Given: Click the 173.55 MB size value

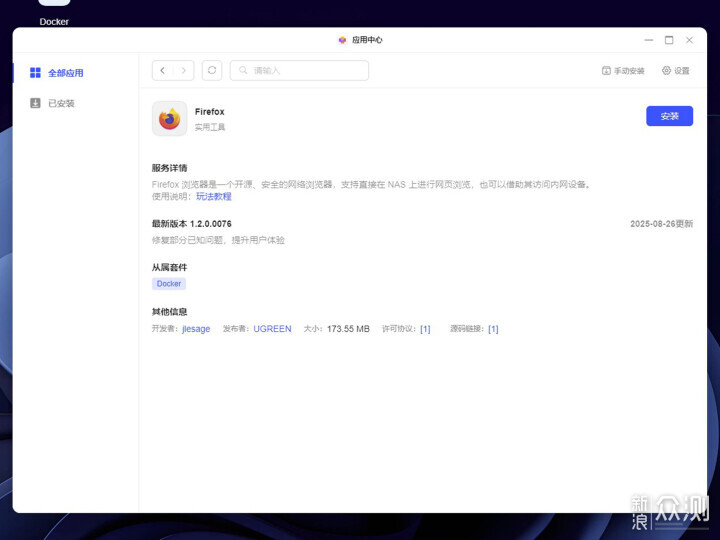Looking at the screenshot, I should tap(348, 329).
